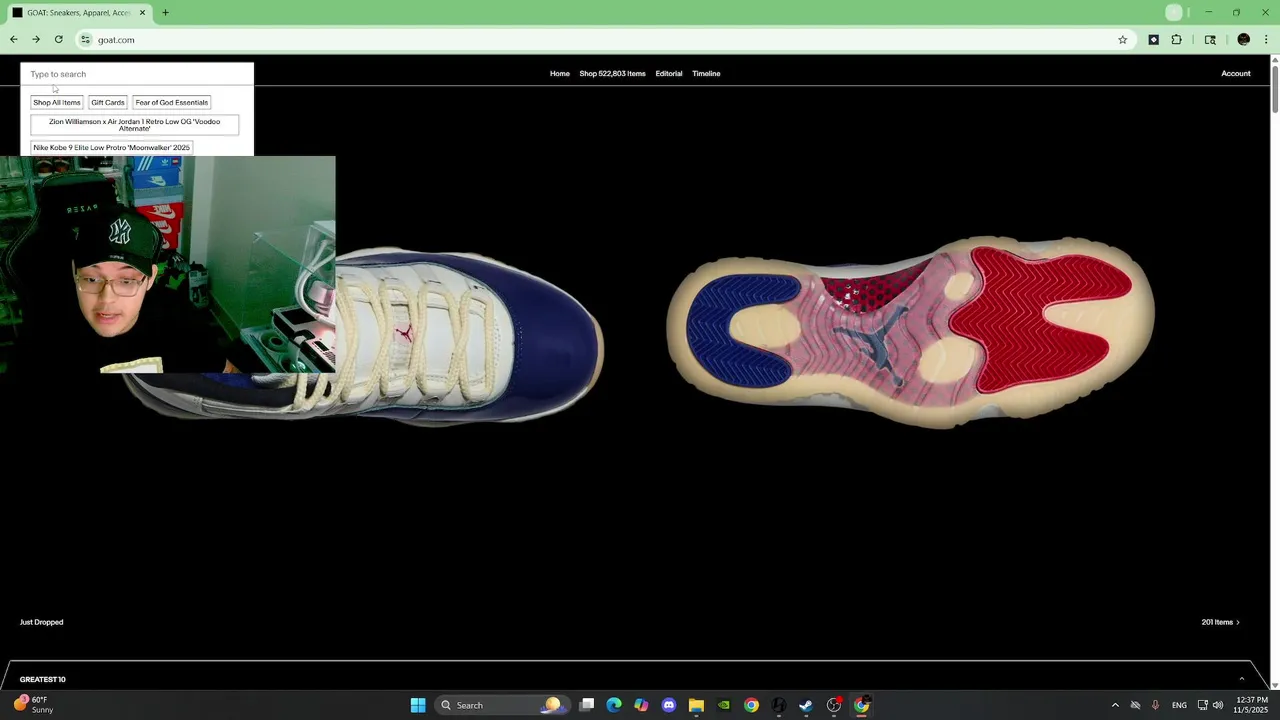Open the clock showing 12:37 PM

[1252, 705]
